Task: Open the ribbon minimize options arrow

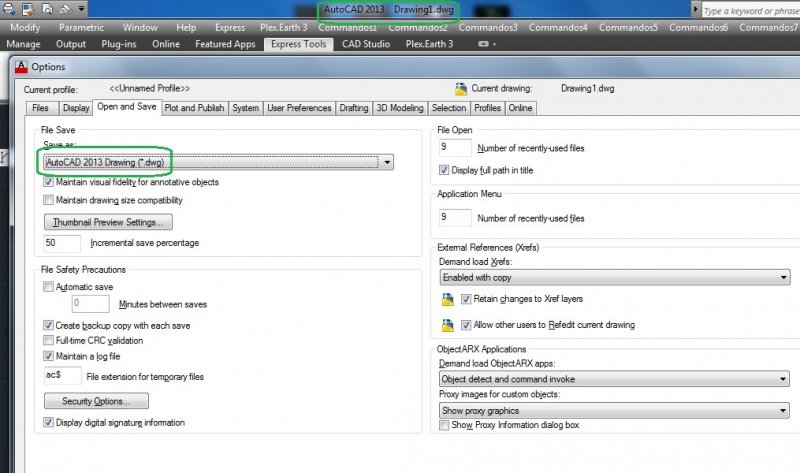Action: (494, 44)
